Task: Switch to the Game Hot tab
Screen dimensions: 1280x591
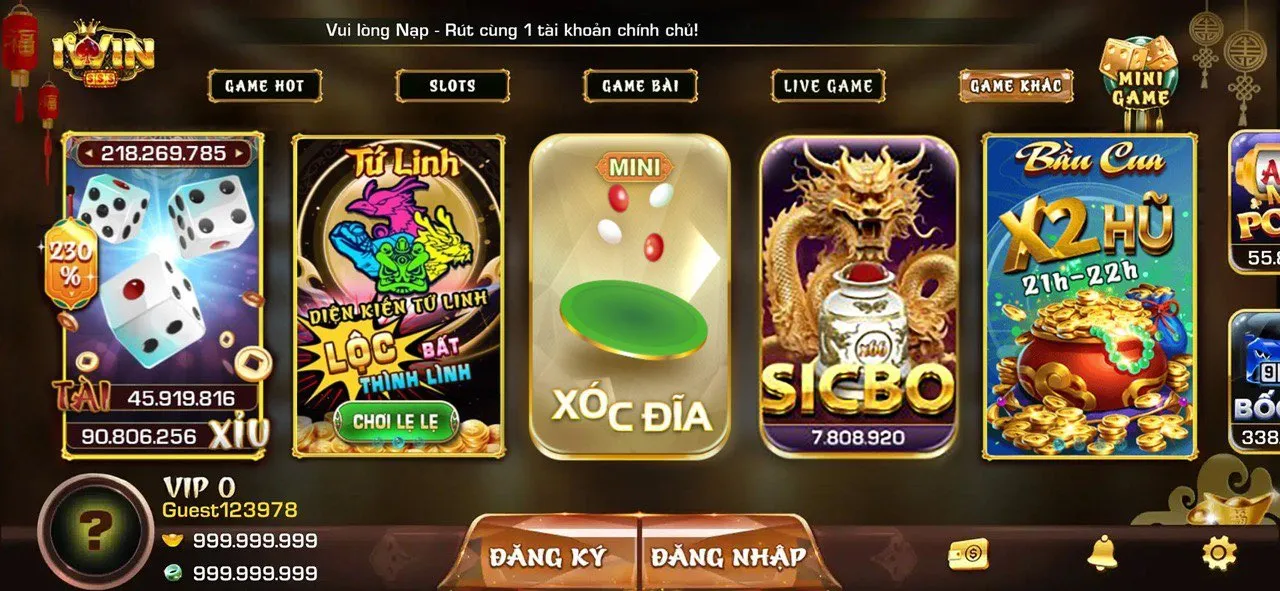Action: click(x=264, y=86)
